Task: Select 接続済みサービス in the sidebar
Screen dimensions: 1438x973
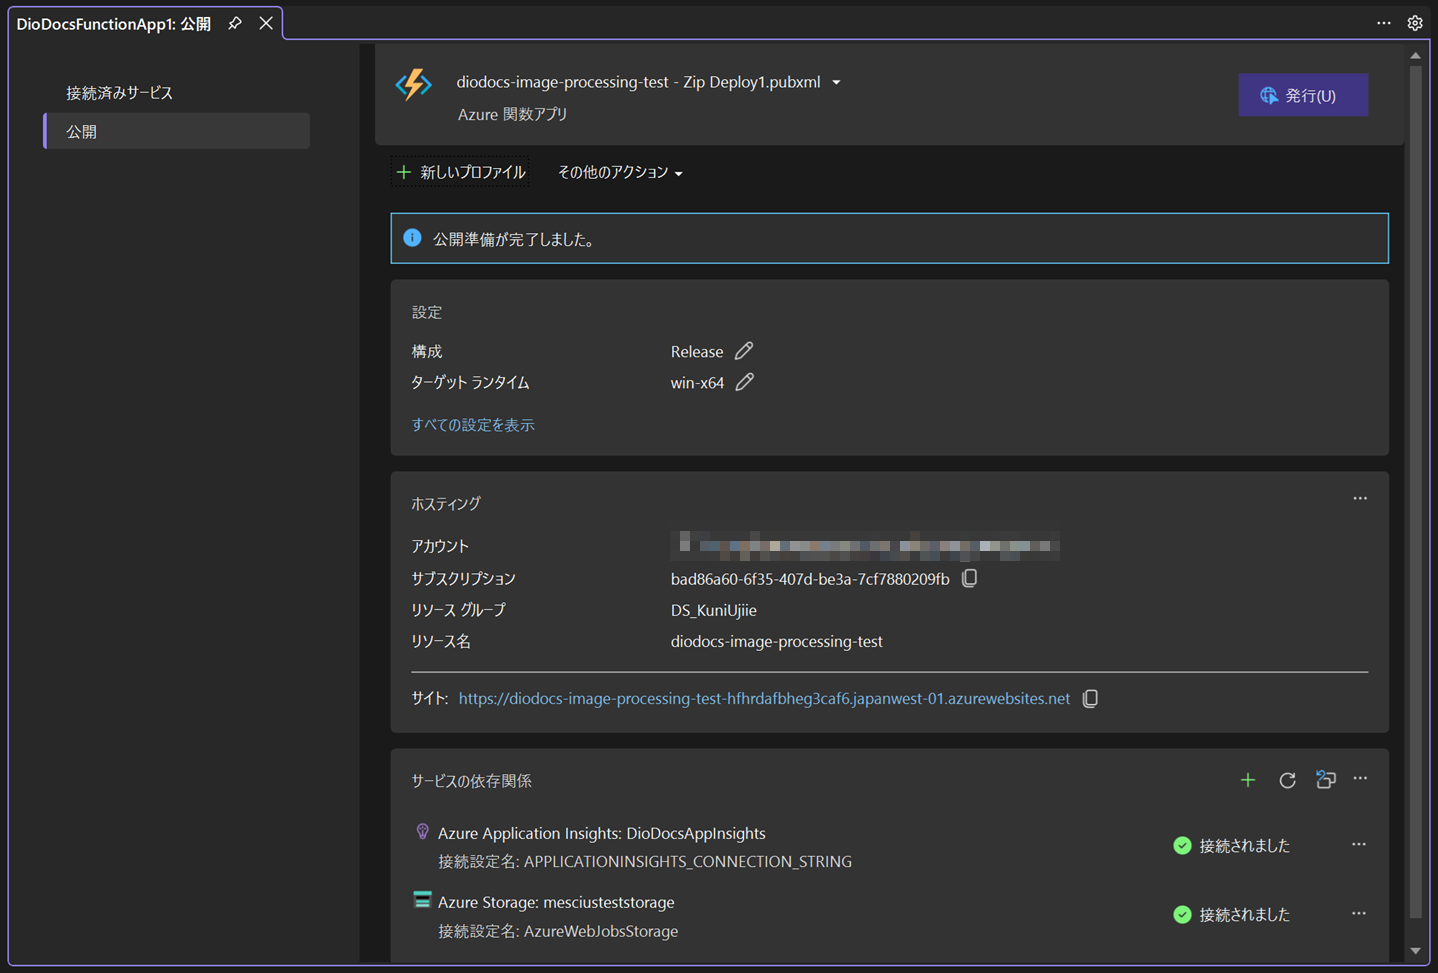Action: [x=119, y=93]
